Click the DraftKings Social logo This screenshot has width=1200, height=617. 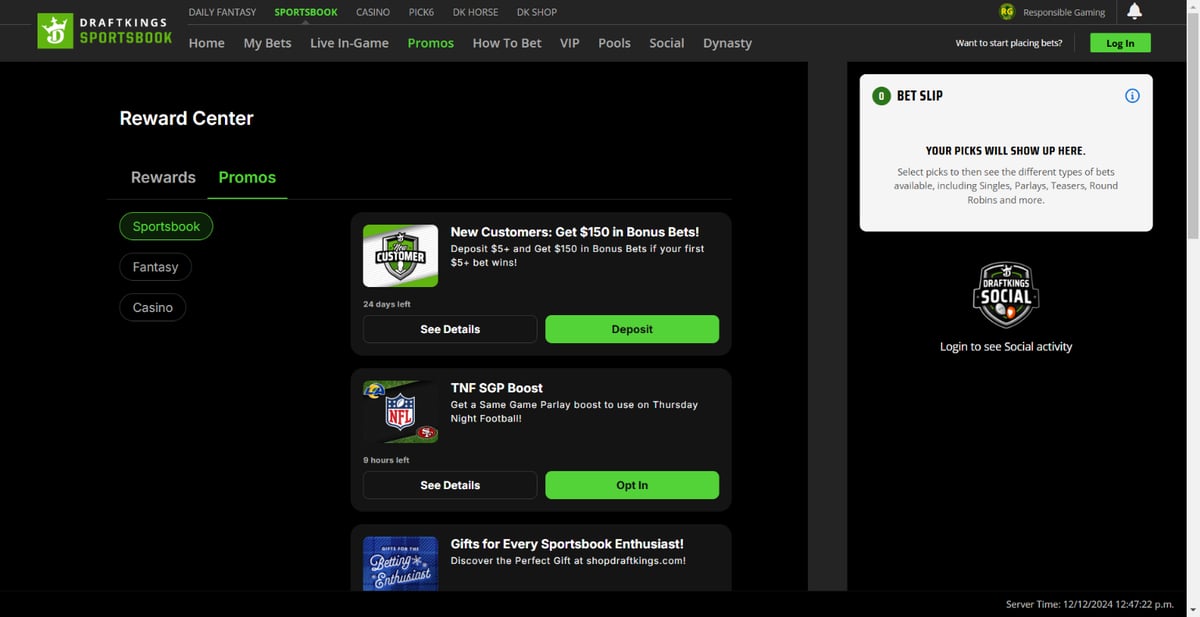[x=1006, y=295]
